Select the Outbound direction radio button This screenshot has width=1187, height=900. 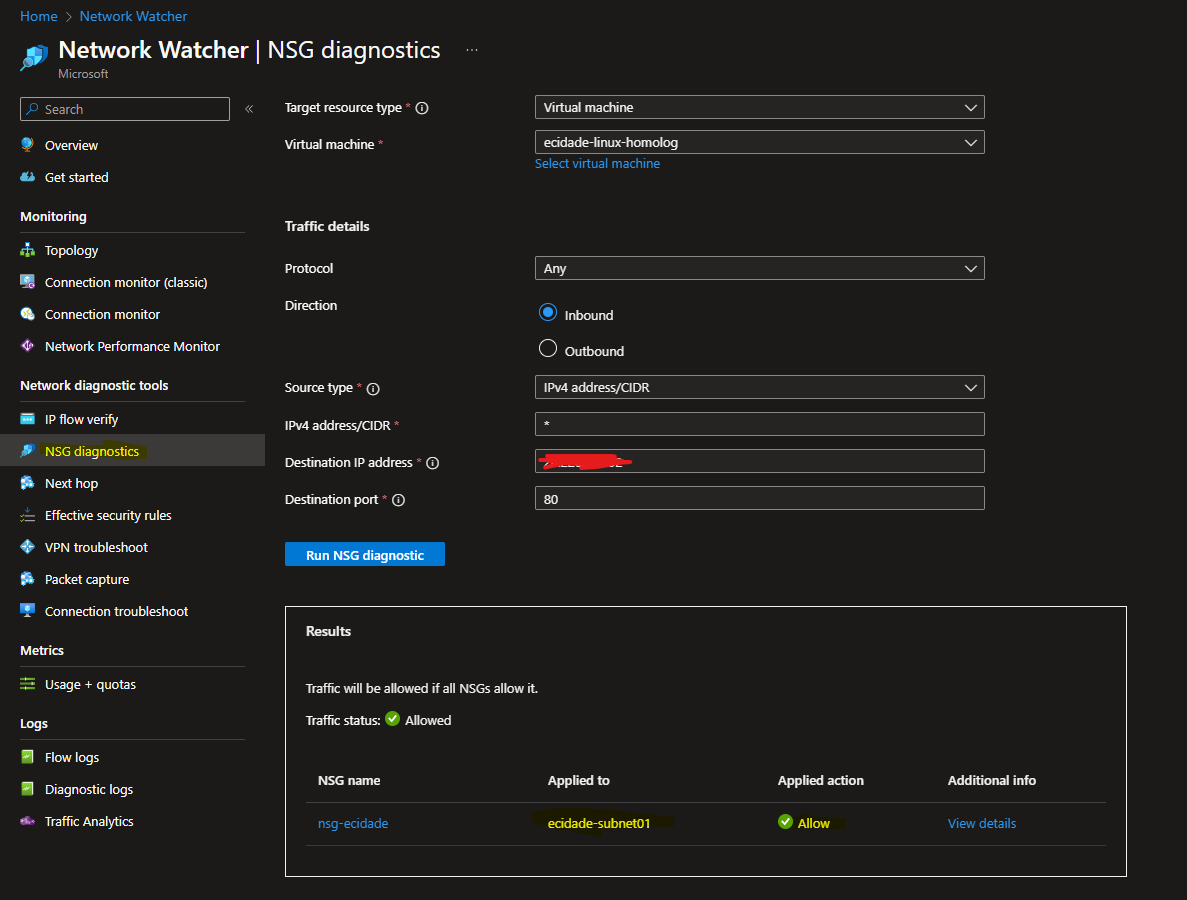click(547, 348)
